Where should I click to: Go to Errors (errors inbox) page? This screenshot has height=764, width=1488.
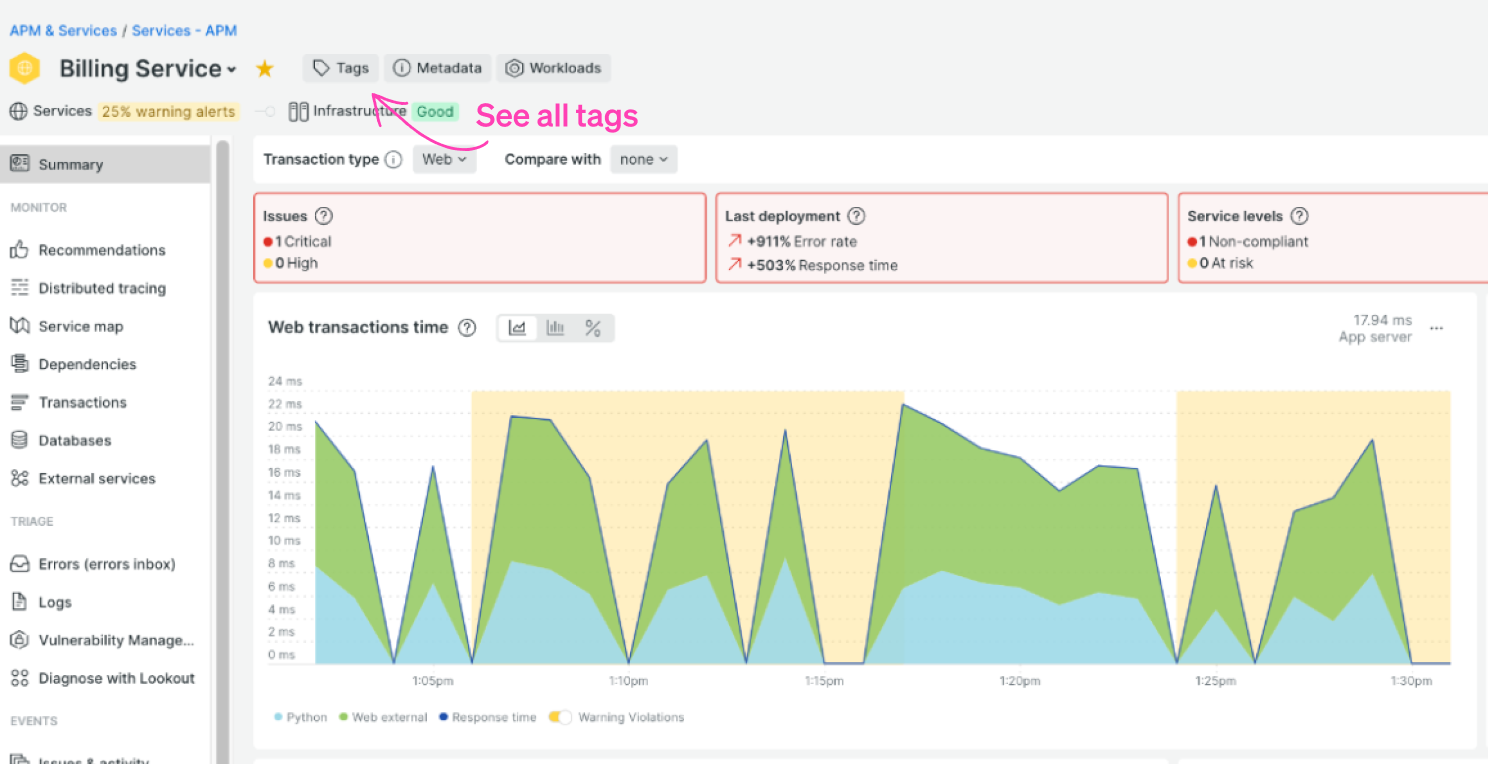click(106, 564)
